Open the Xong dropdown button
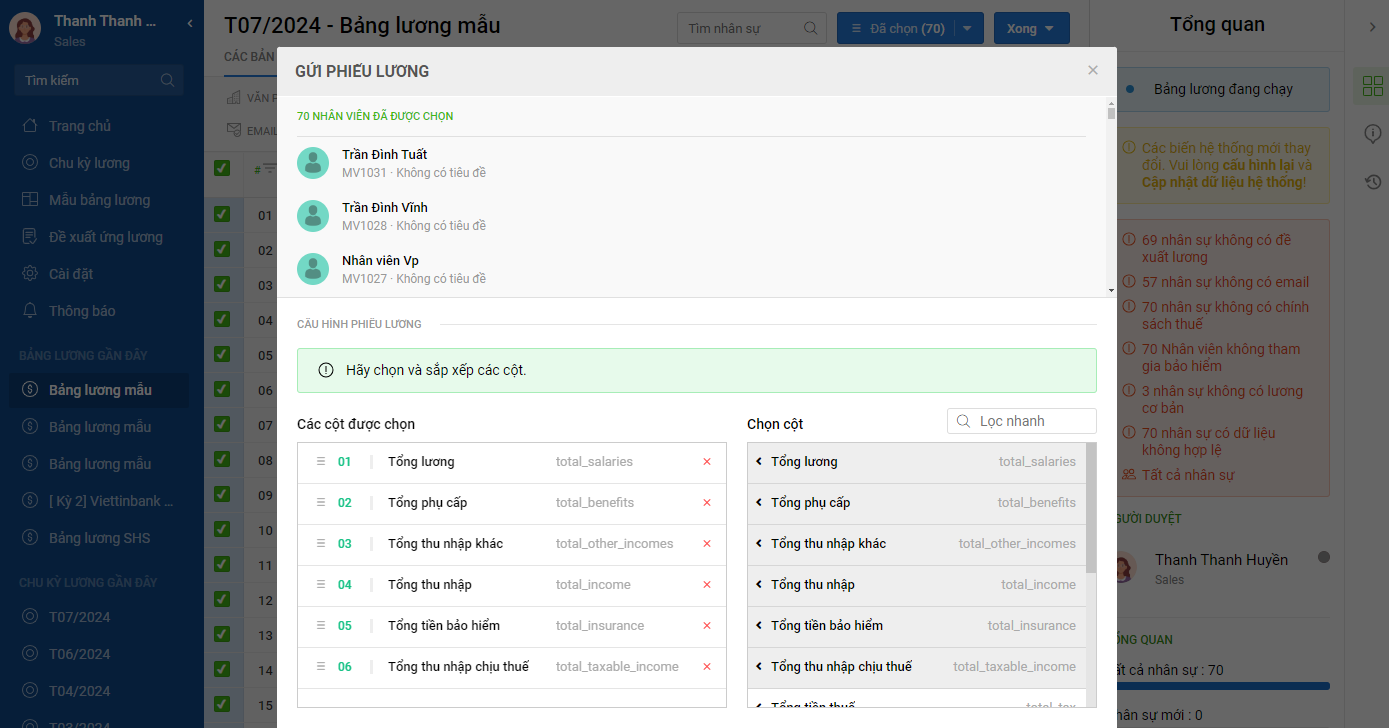Image resolution: width=1389 pixels, height=728 pixels. point(1032,29)
